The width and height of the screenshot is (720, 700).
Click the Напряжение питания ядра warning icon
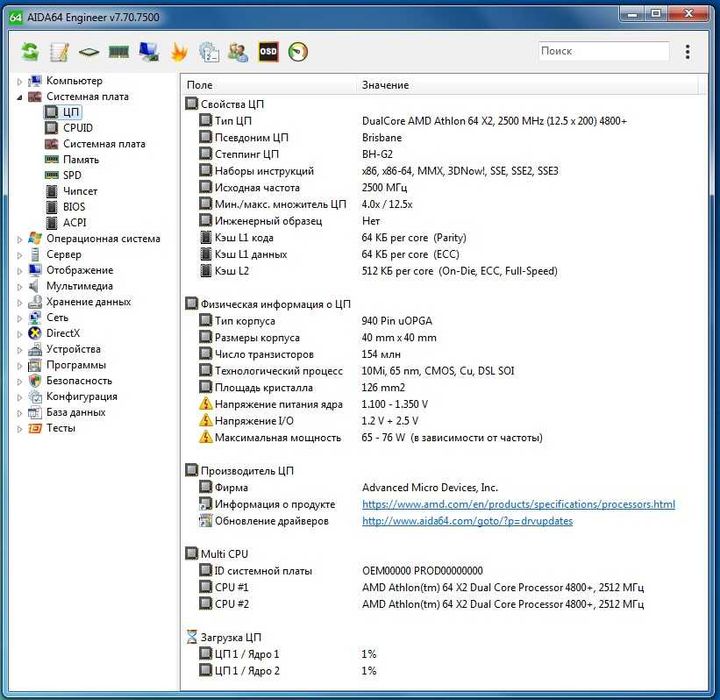click(x=205, y=404)
